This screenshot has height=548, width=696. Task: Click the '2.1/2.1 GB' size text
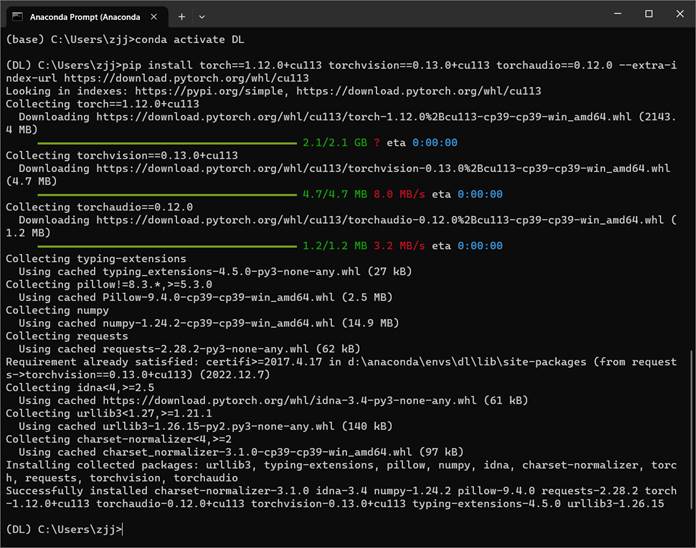(x=335, y=143)
